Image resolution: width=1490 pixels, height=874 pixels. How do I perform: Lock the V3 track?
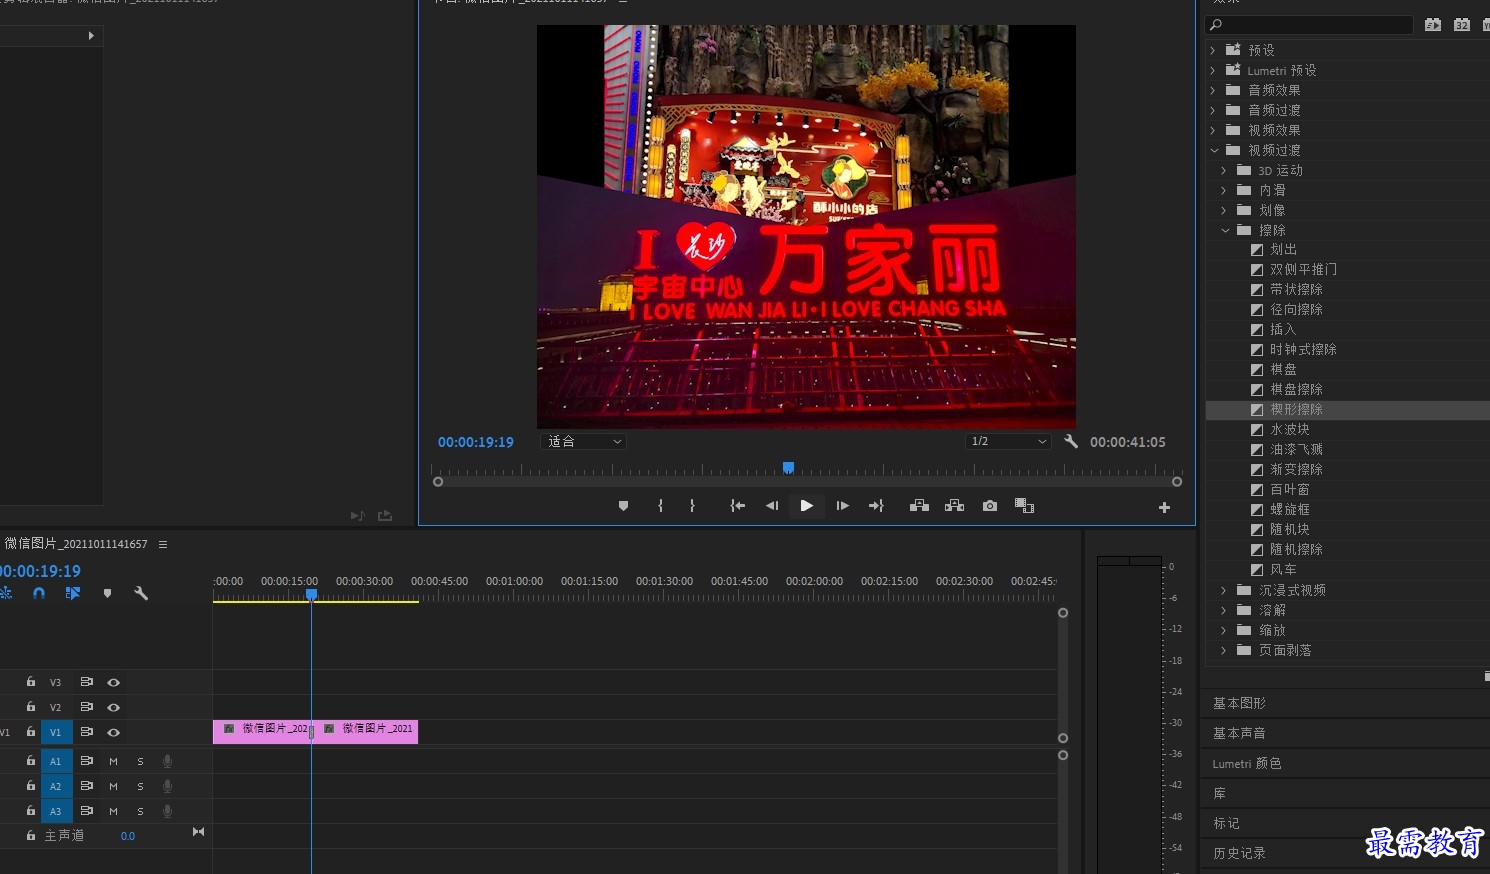click(31, 682)
